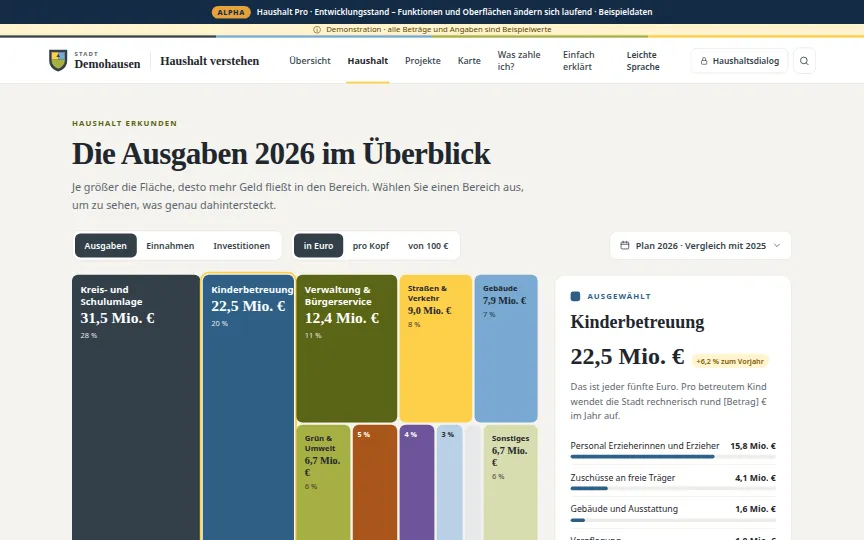Expand Plan 2026 comparison dropdown

pyautogui.click(x=700, y=246)
